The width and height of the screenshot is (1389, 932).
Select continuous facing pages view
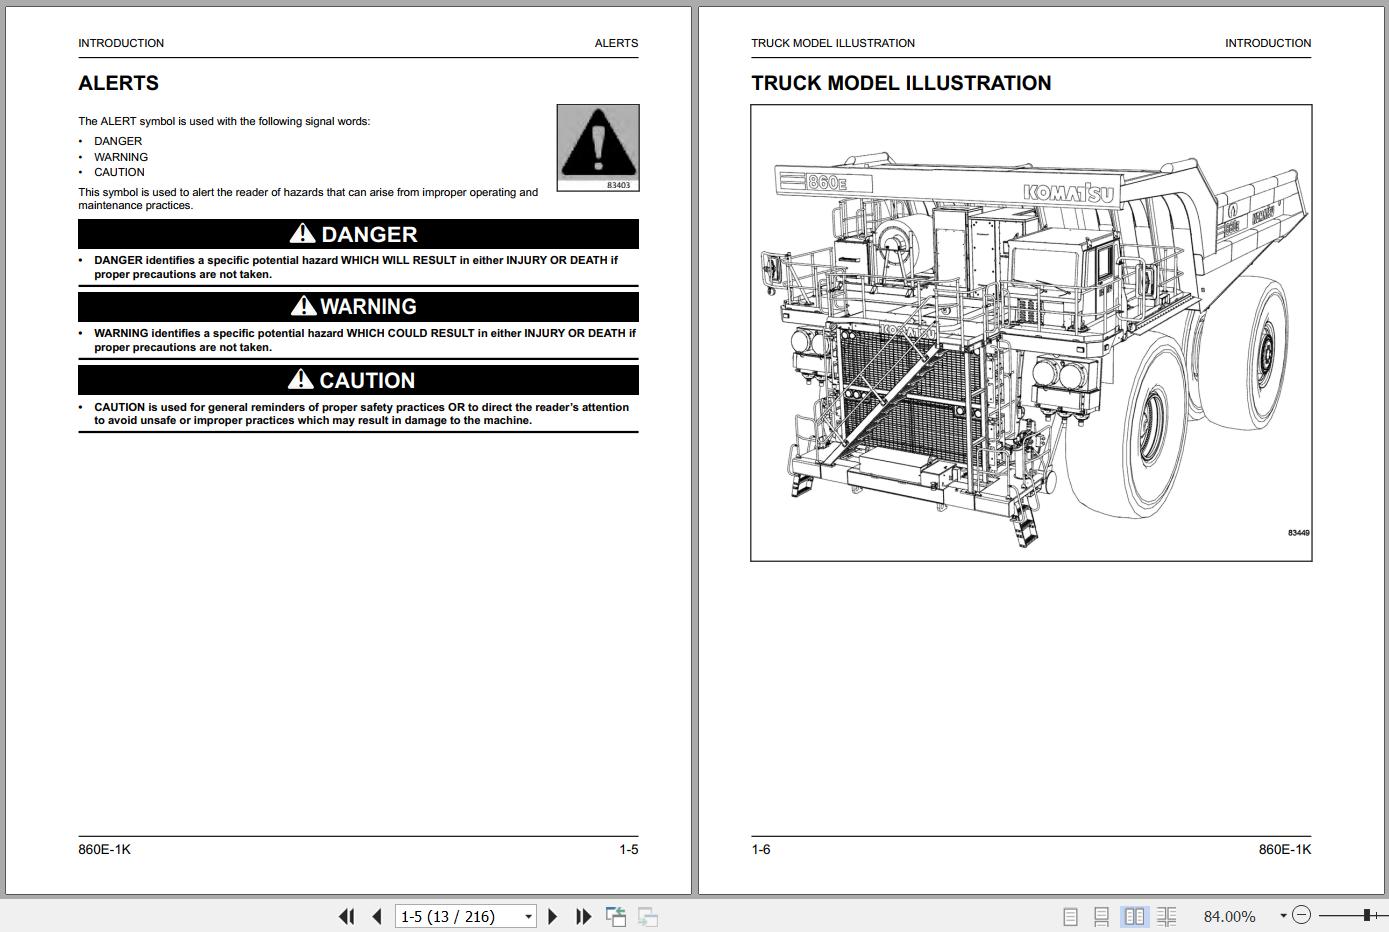click(1166, 916)
